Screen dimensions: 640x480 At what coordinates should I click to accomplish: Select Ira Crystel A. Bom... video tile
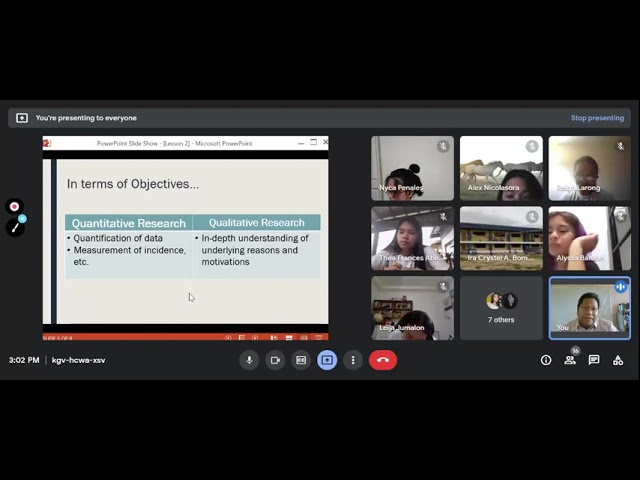pyautogui.click(x=501, y=238)
